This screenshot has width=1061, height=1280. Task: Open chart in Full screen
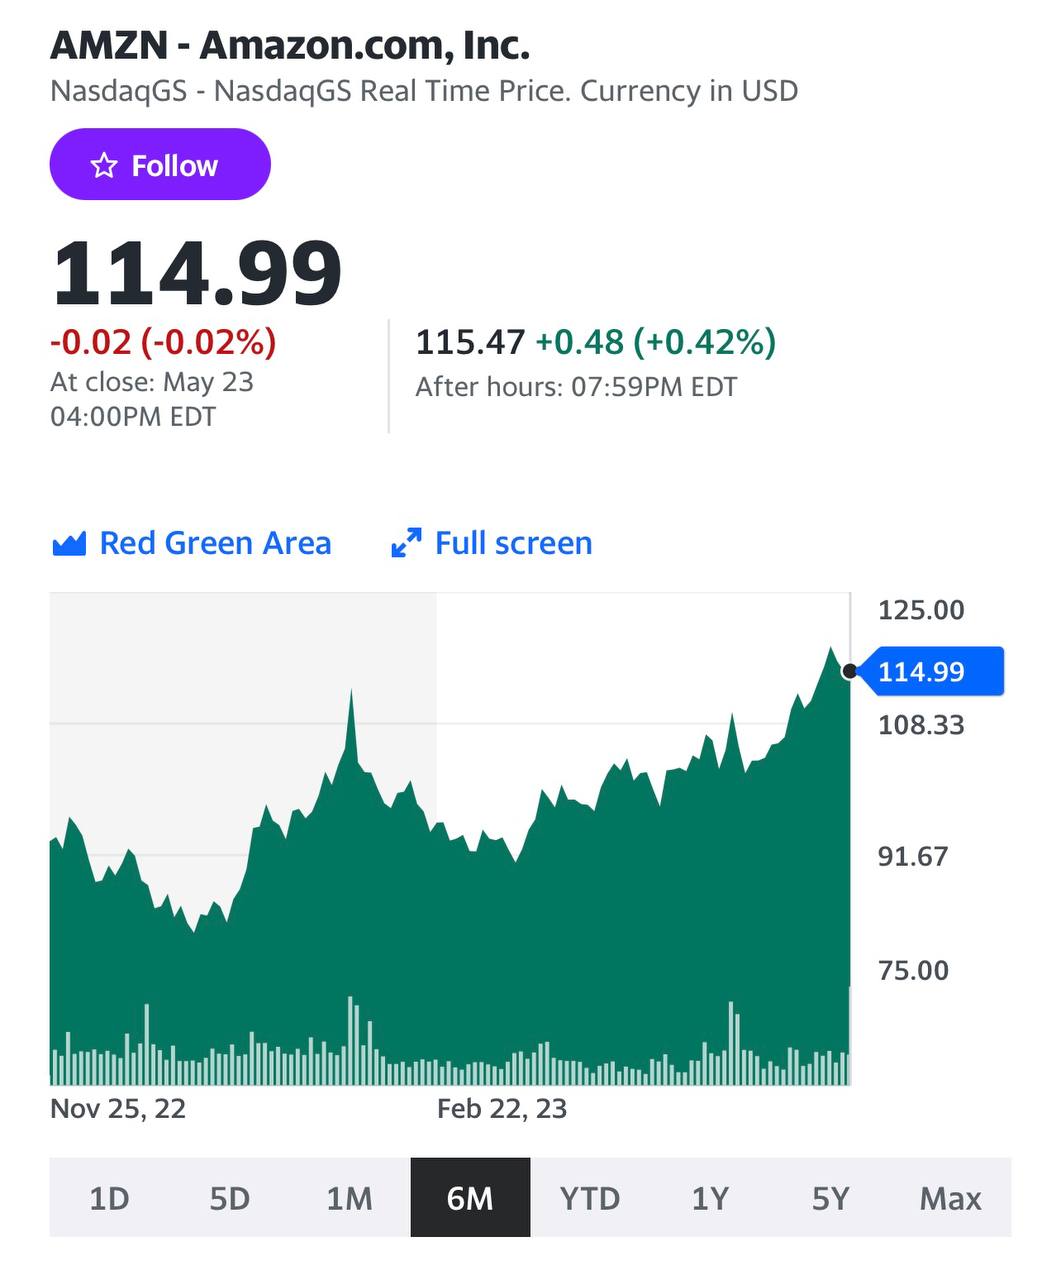point(491,543)
